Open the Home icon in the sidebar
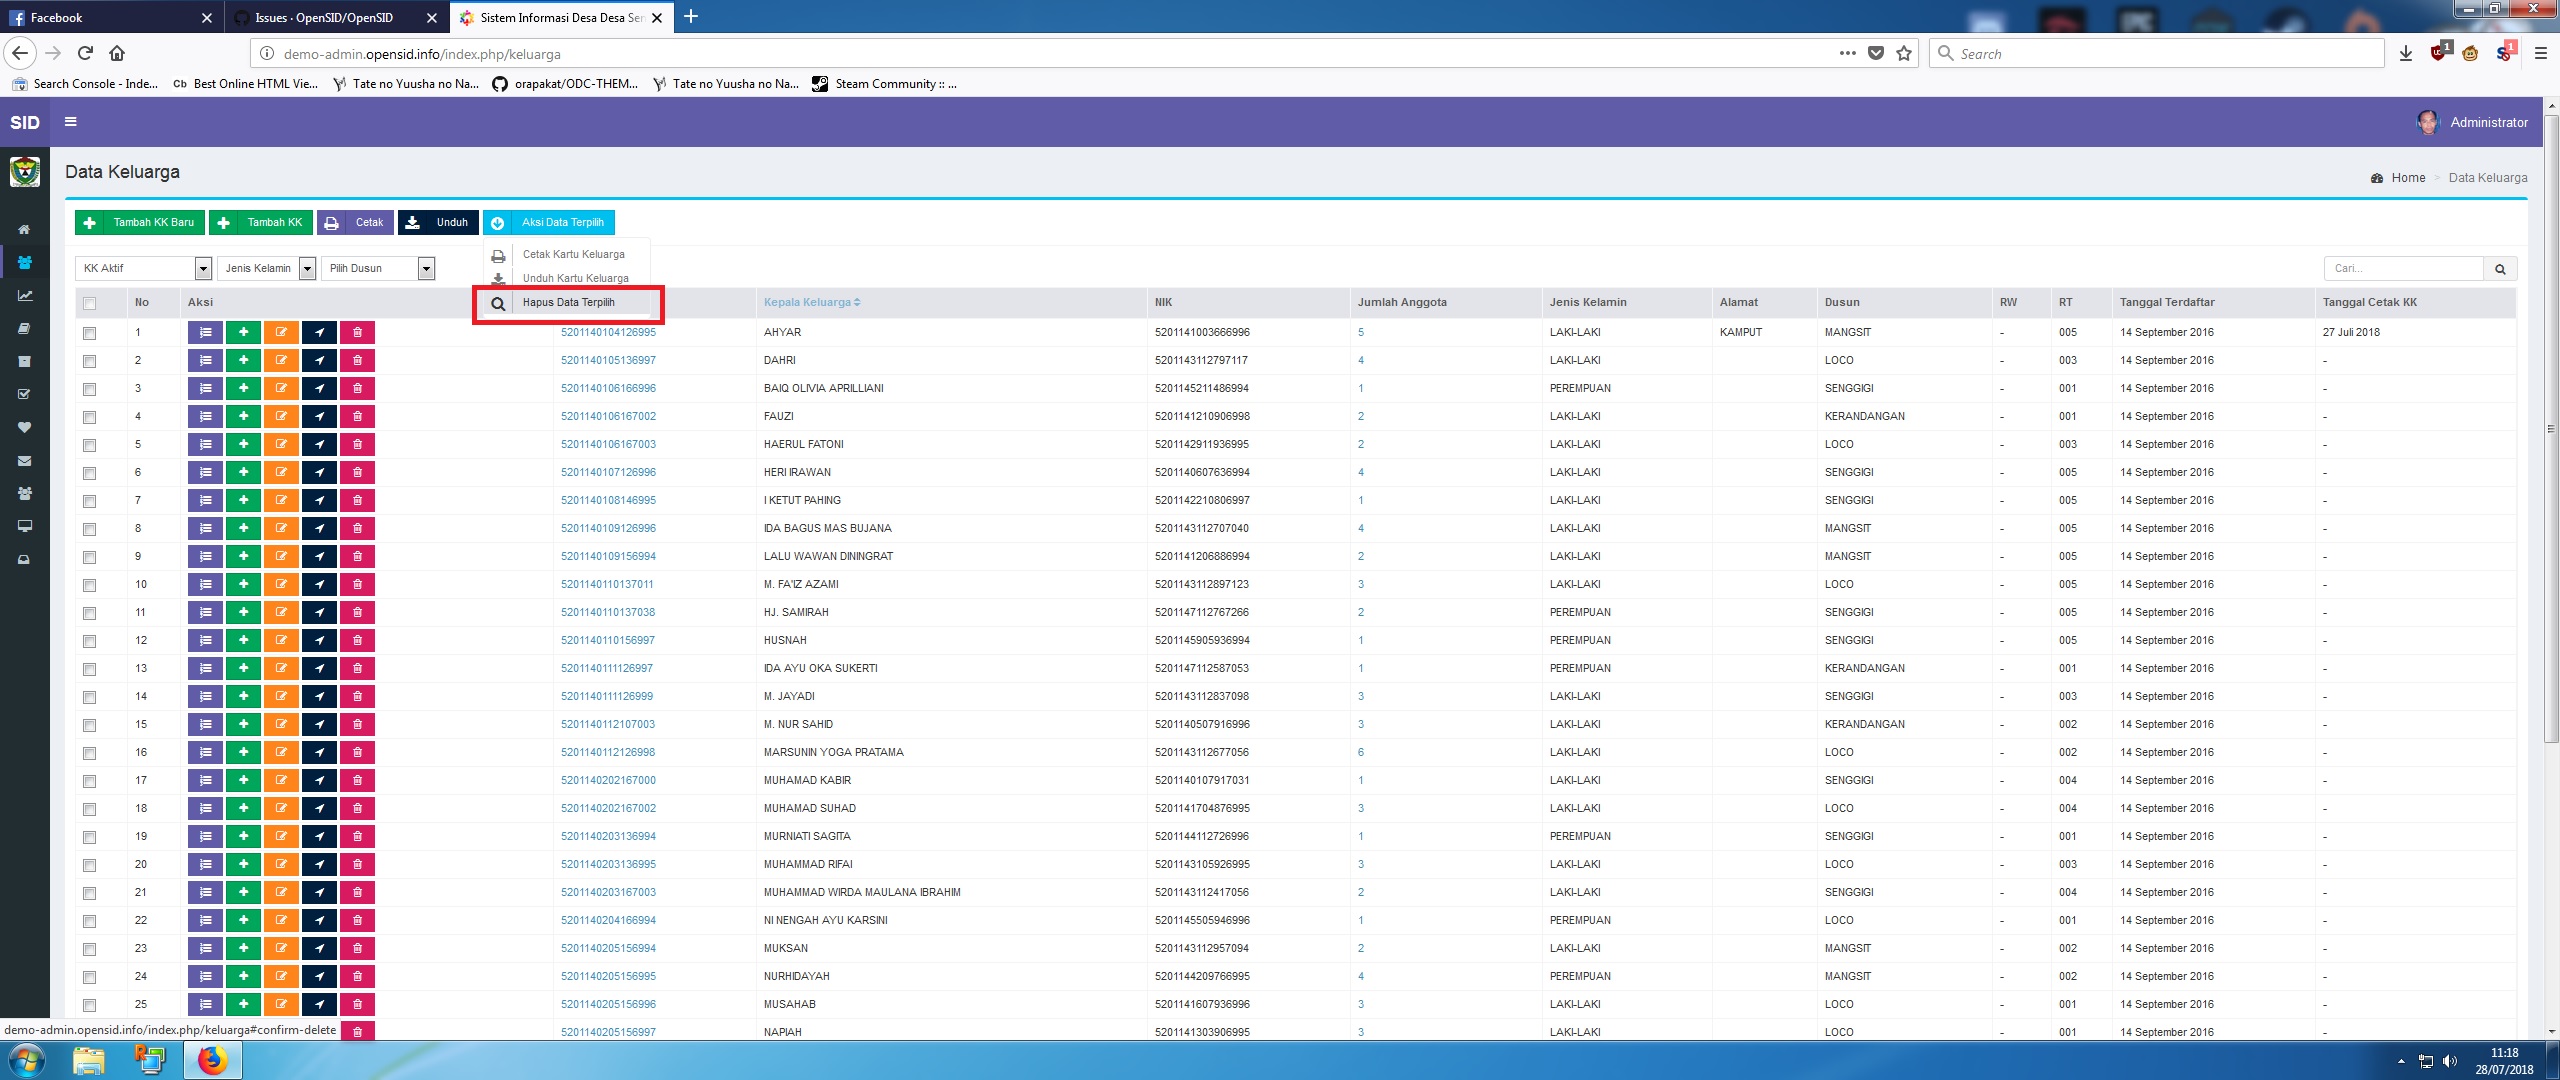This screenshot has width=2560, height=1080. [x=24, y=228]
